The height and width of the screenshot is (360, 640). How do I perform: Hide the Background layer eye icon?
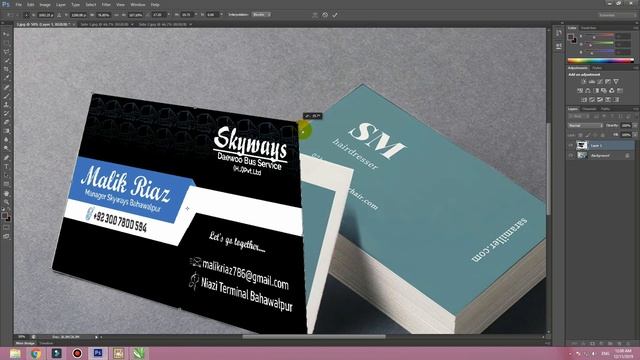[x=571, y=156]
